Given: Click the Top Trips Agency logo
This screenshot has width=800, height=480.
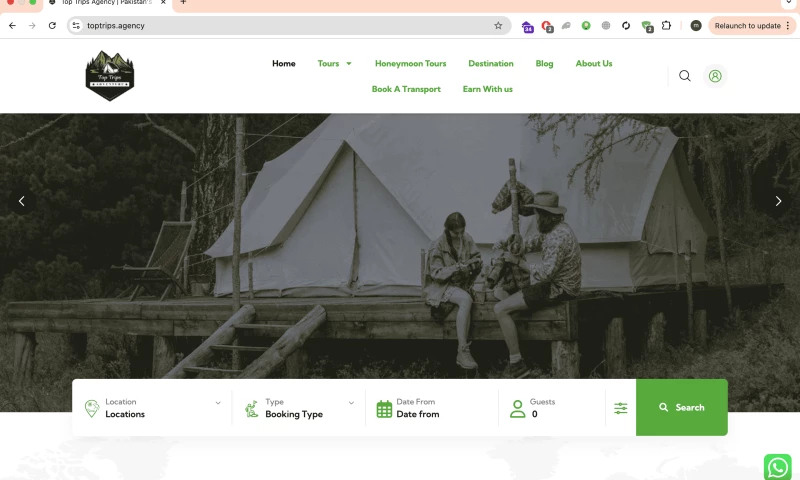Looking at the screenshot, I should click(110, 76).
